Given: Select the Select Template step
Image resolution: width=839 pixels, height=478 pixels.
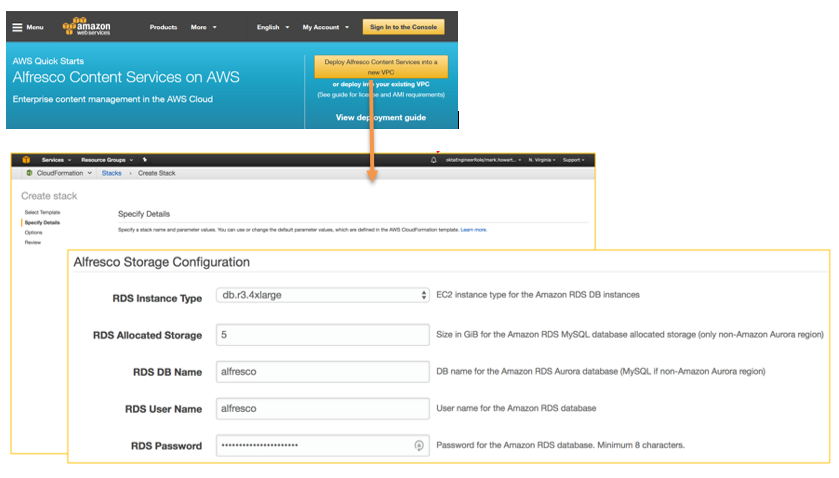Looking at the screenshot, I should [42, 213].
